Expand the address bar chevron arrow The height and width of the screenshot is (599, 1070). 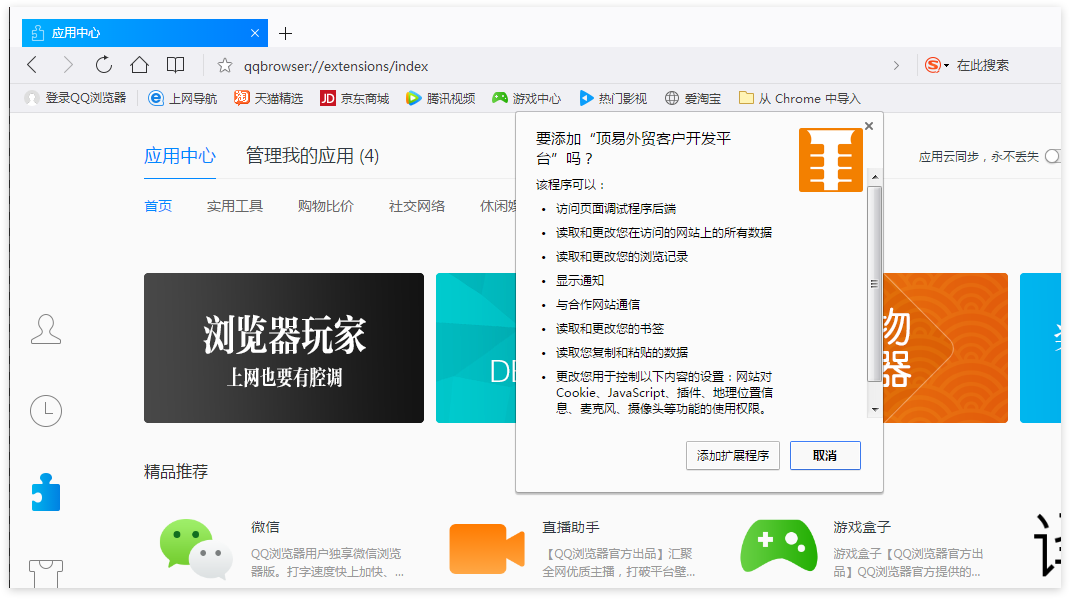point(896,65)
